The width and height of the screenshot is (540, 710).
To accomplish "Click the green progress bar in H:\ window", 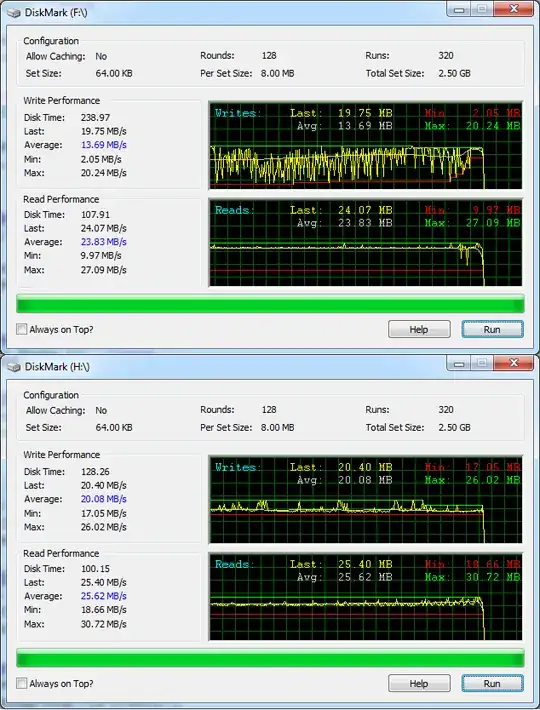I will 270,658.
